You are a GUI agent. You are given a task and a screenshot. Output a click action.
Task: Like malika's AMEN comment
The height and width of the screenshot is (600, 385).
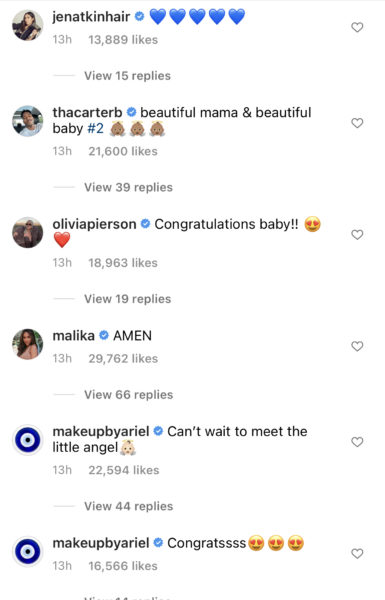pyautogui.click(x=357, y=346)
